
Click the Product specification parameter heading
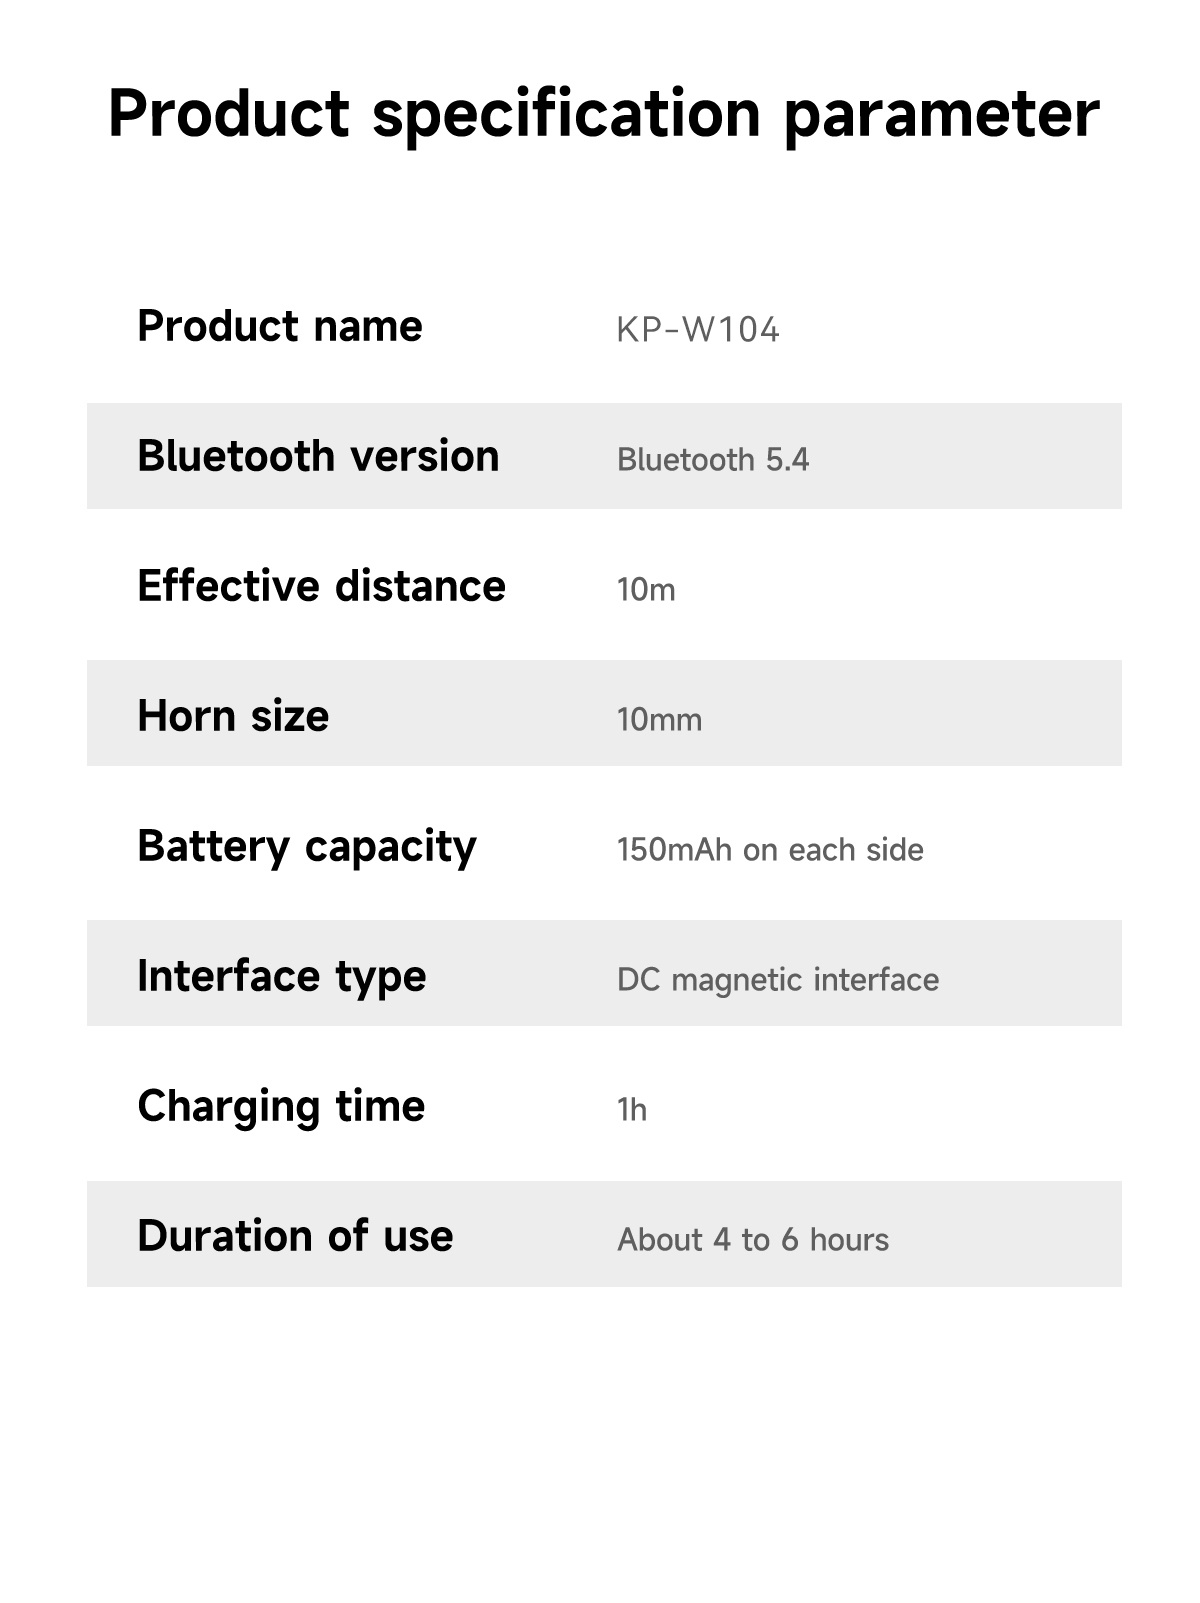(604, 115)
